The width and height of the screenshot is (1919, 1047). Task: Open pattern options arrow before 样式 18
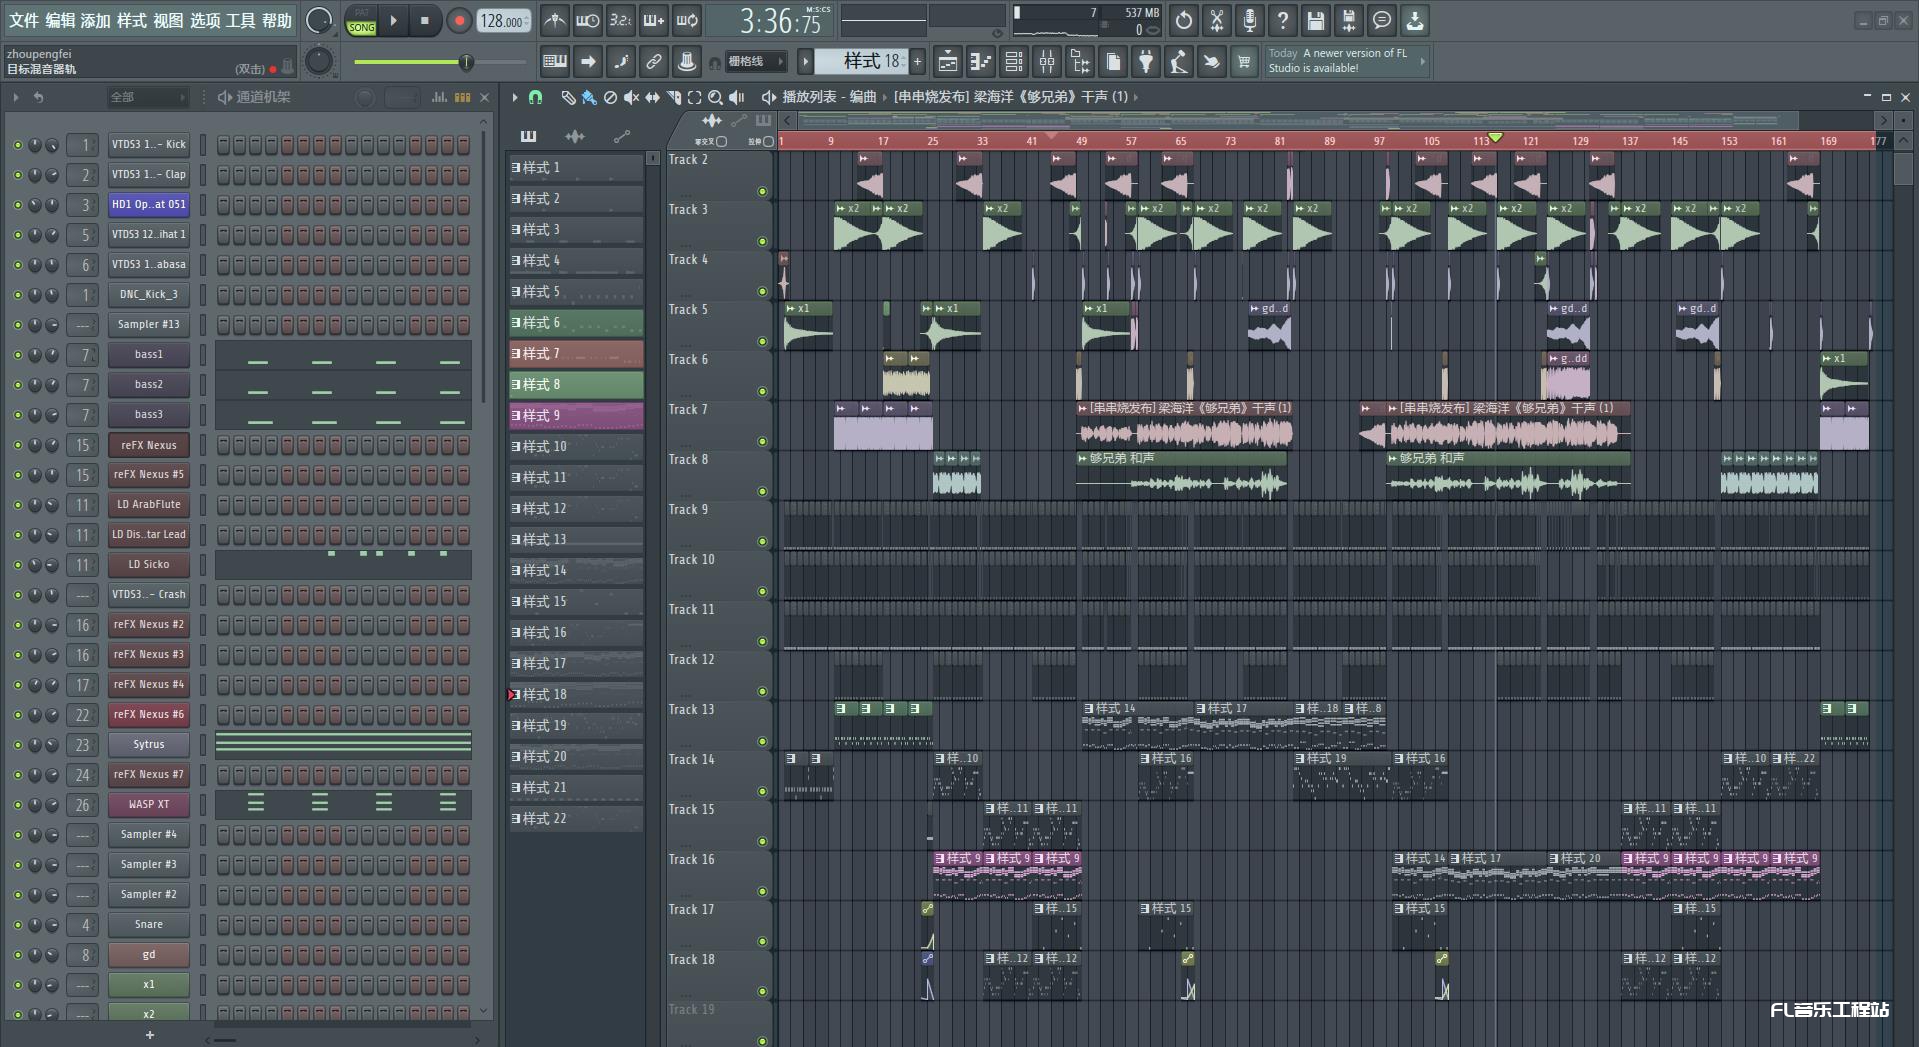pos(805,62)
